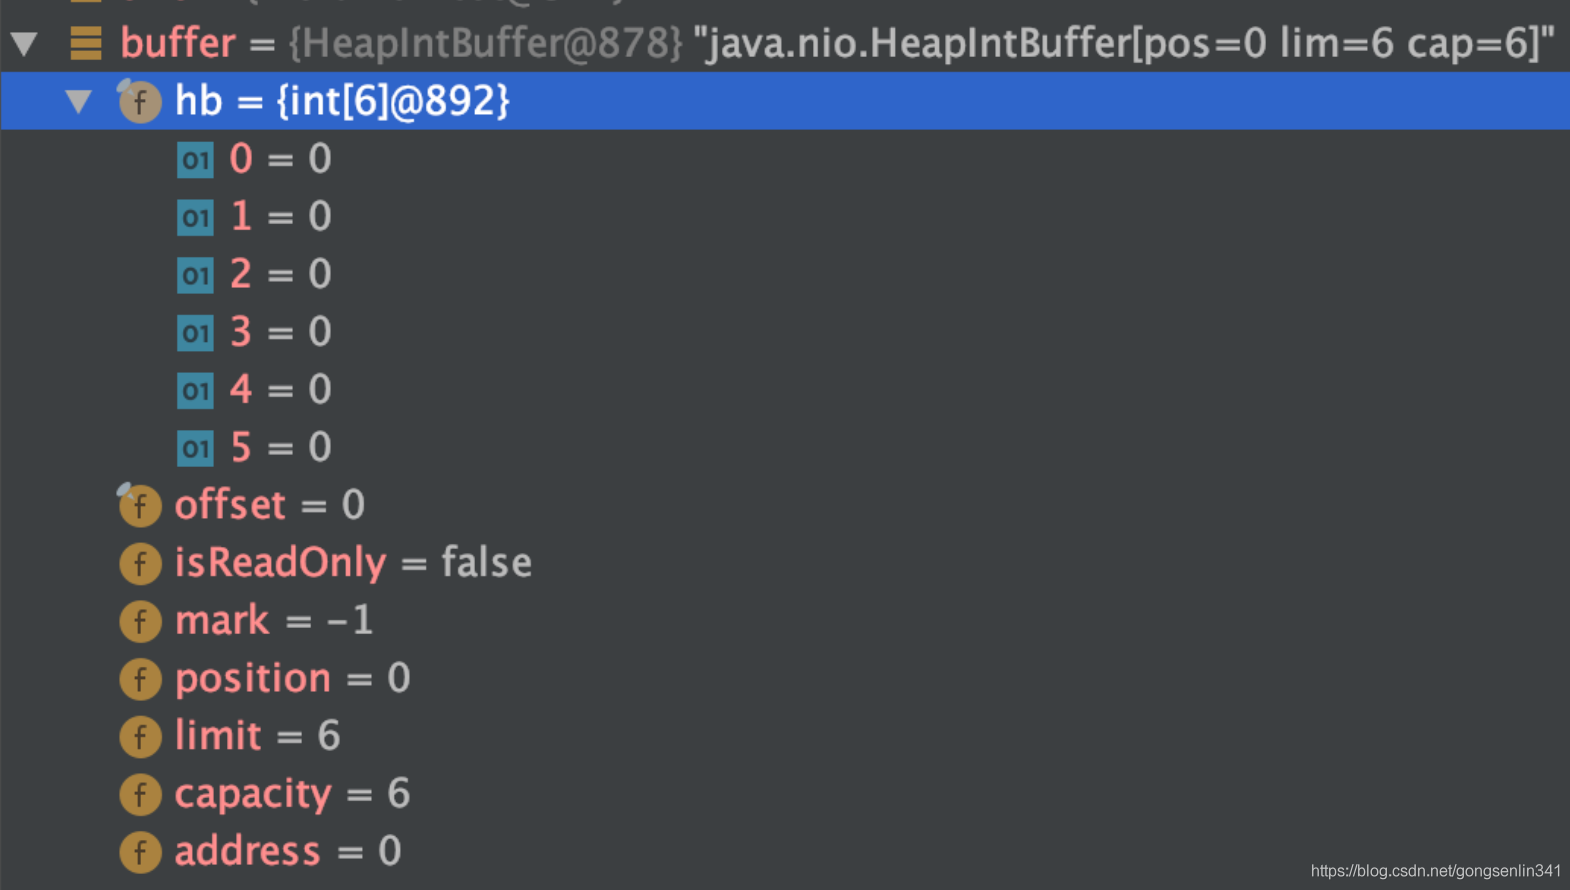This screenshot has height=890, width=1570.
Task: Click the field icon next to hb
Action: coord(139,101)
